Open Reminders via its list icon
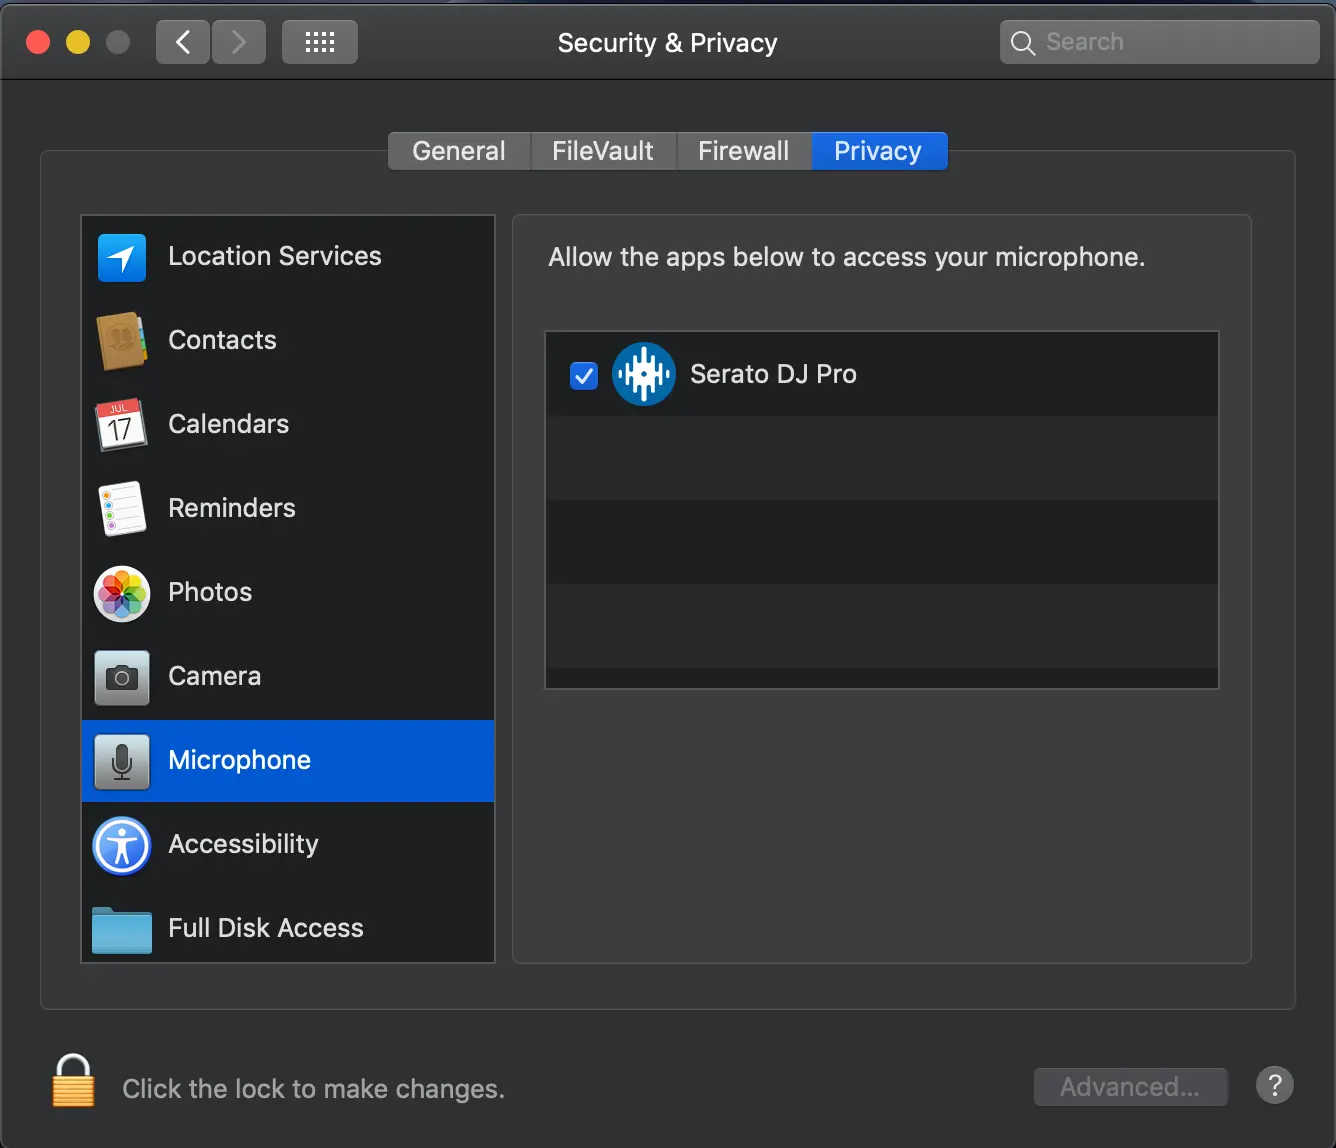This screenshot has width=1336, height=1148. 122,509
